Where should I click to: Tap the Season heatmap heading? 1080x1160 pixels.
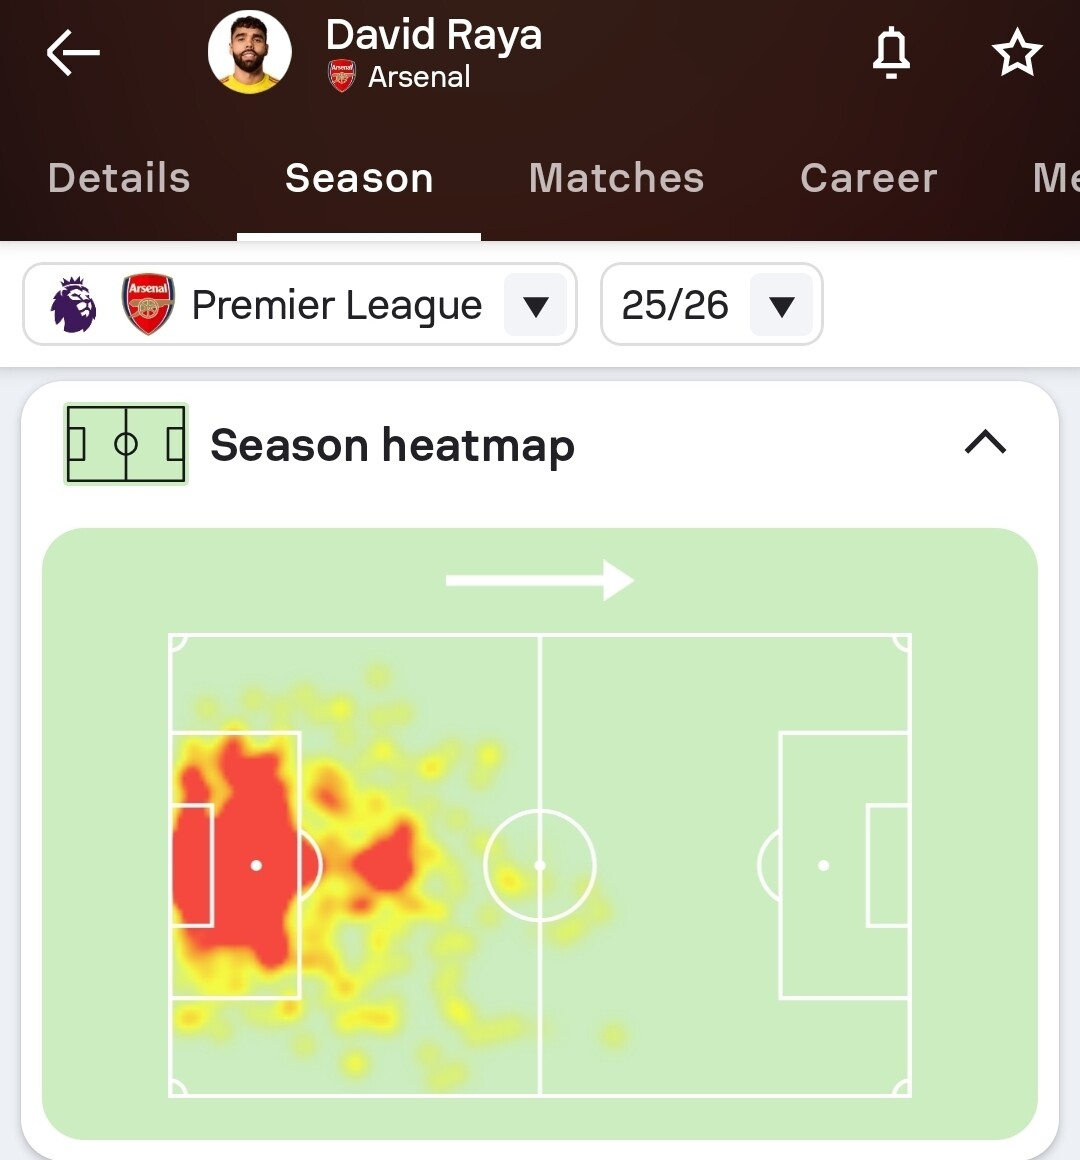click(x=392, y=445)
